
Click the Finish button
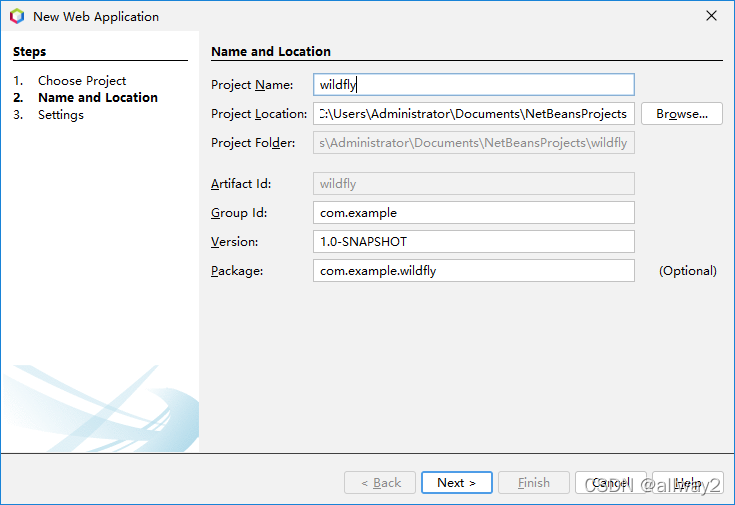(x=533, y=482)
